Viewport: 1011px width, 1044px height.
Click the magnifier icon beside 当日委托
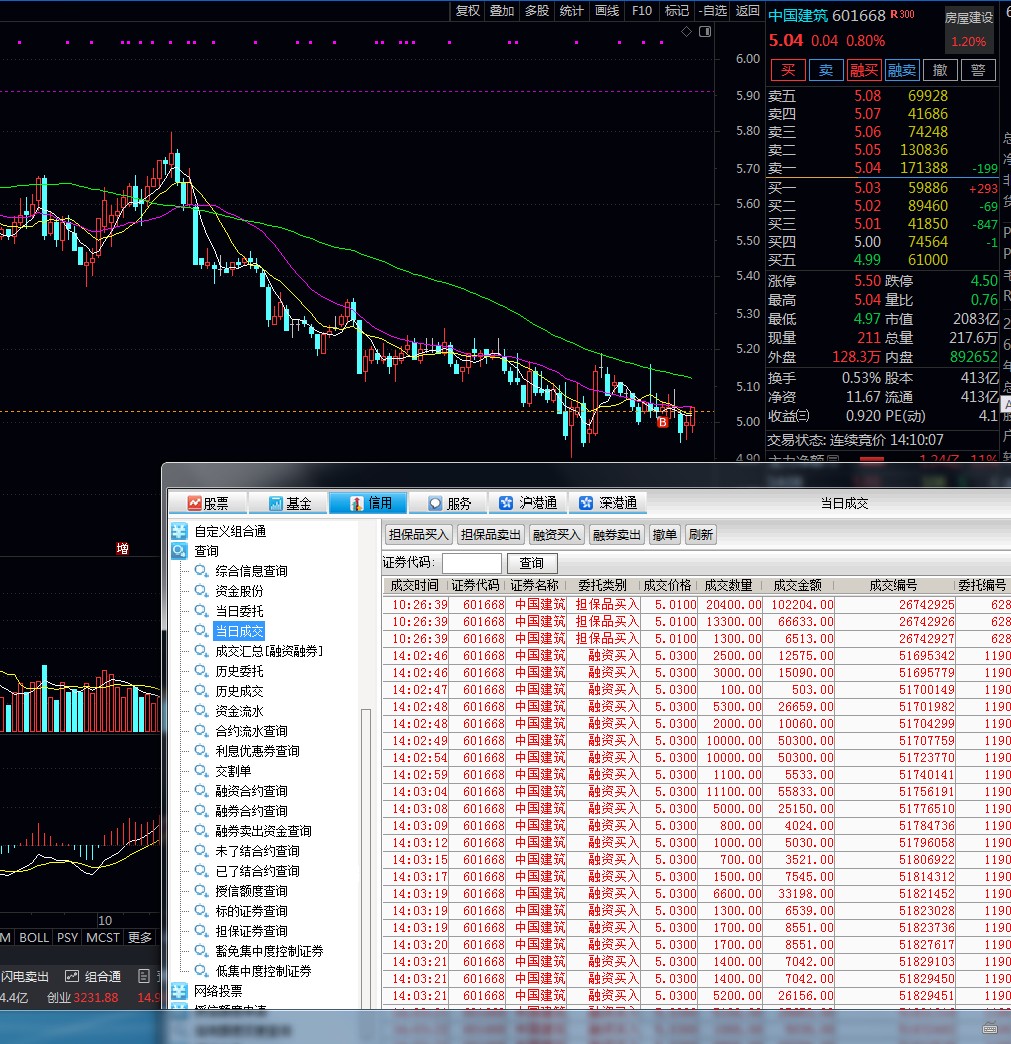(x=201, y=611)
